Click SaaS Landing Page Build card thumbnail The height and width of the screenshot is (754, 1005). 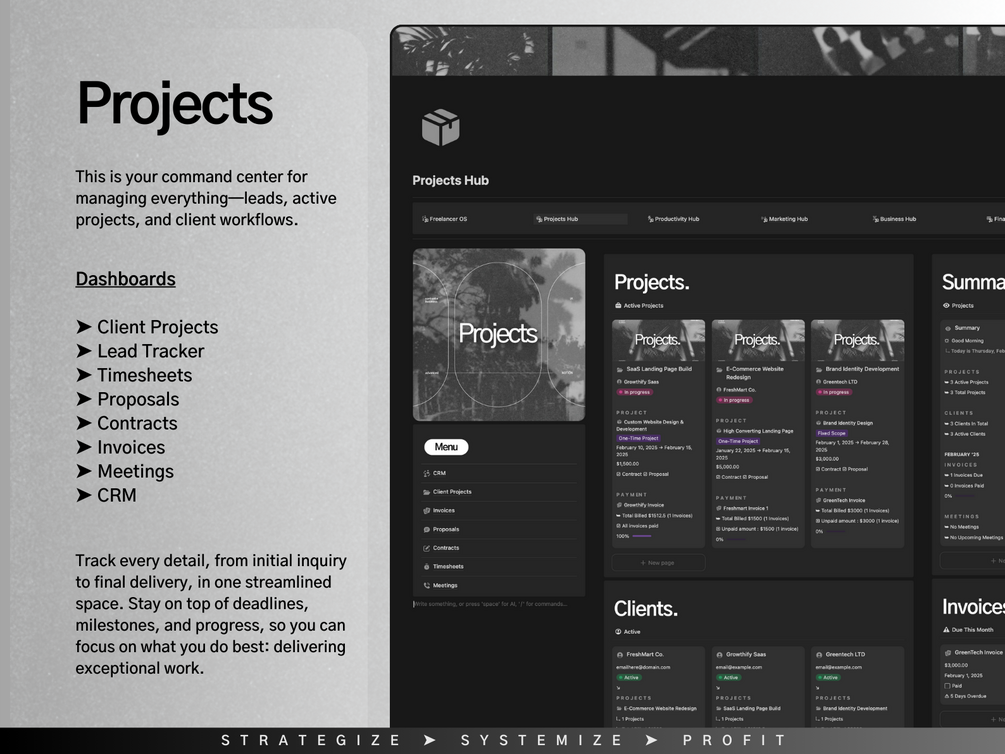pyautogui.click(x=658, y=340)
